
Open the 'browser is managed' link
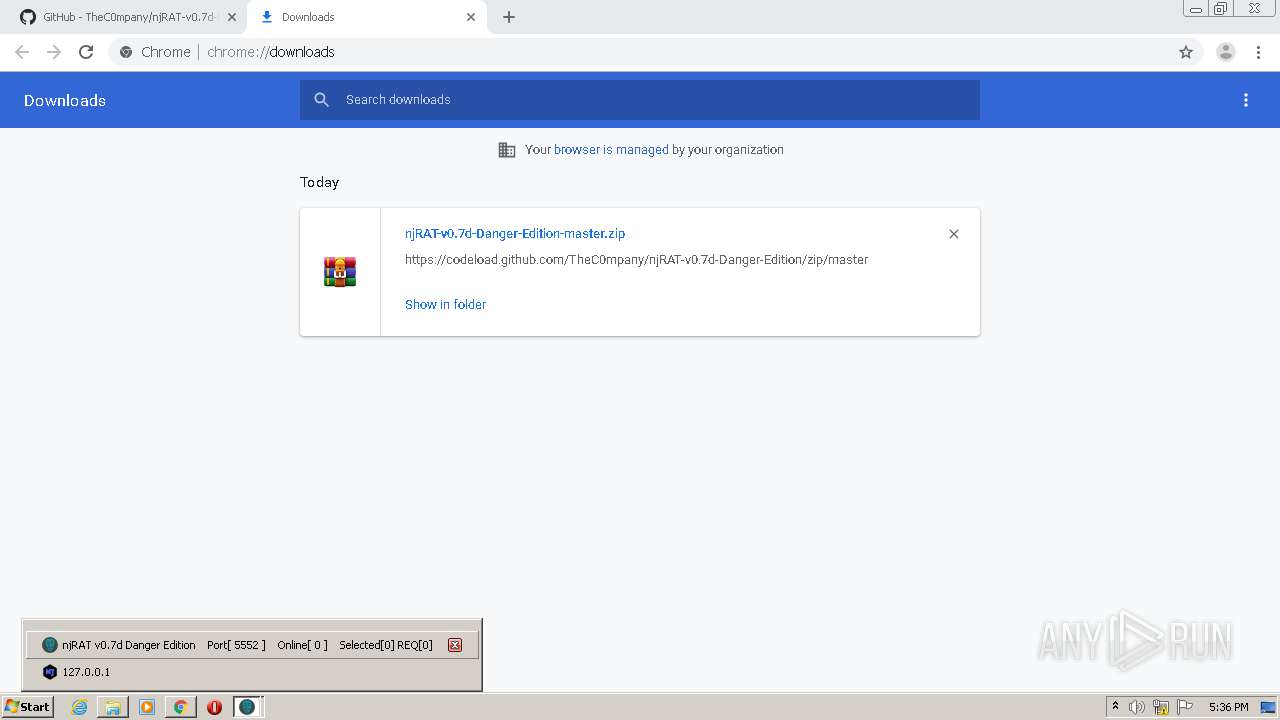click(x=611, y=150)
